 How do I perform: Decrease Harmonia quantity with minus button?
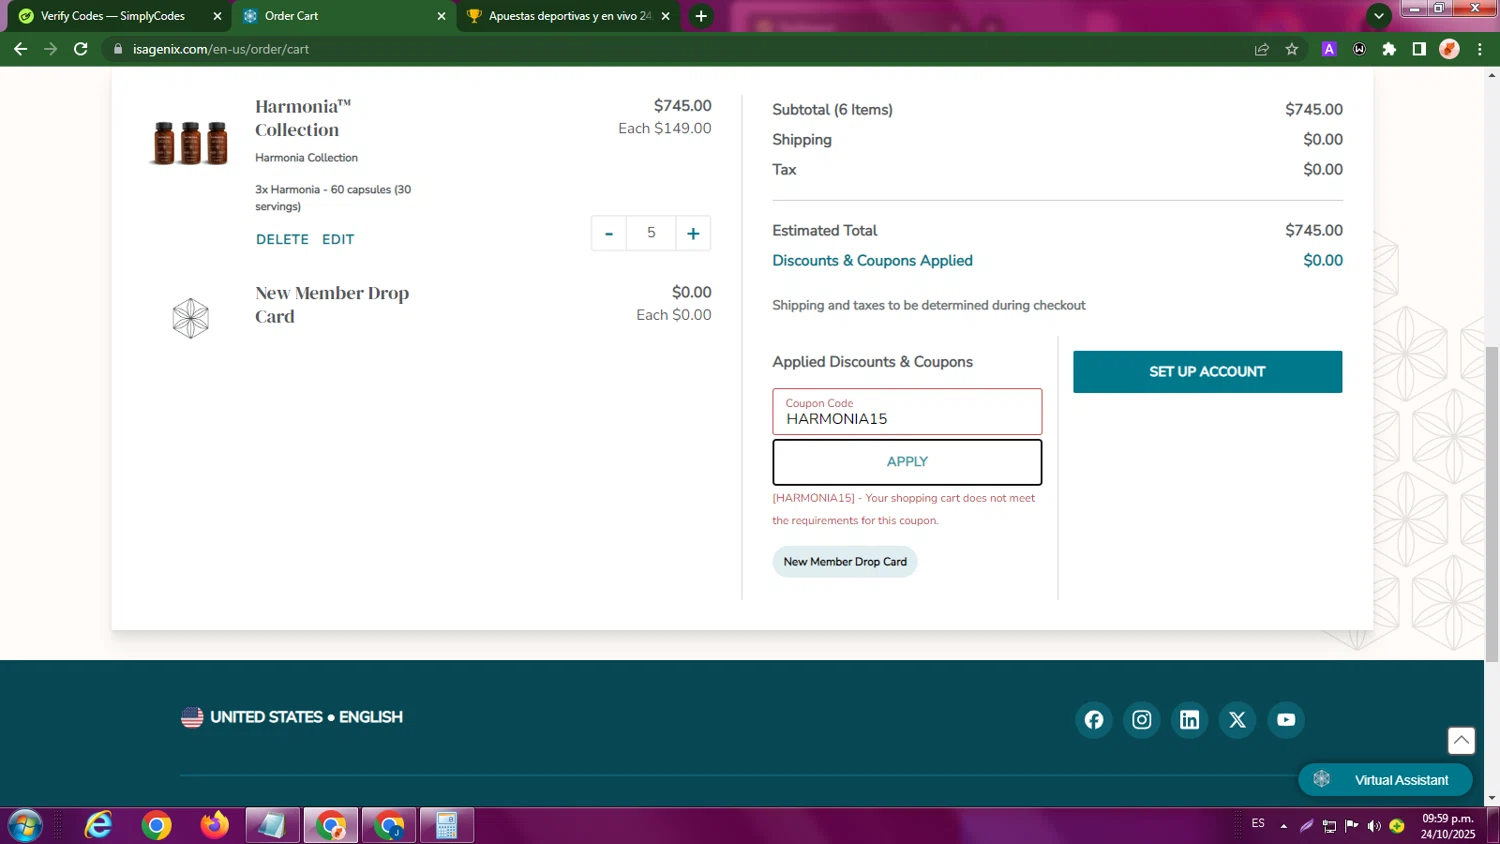pyautogui.click(x=608, y=233)
